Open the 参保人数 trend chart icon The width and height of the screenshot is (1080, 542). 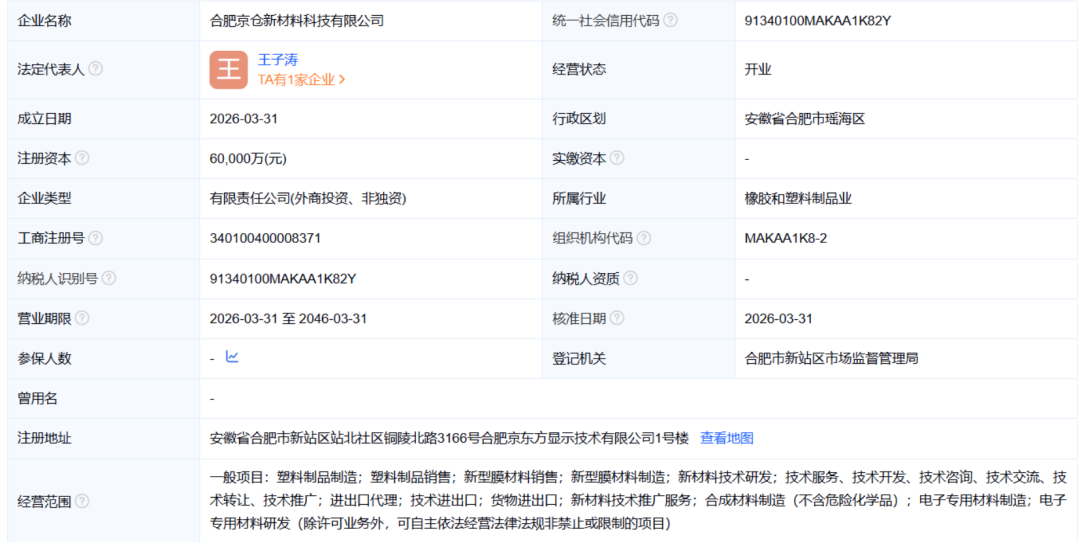pos(232,357)
